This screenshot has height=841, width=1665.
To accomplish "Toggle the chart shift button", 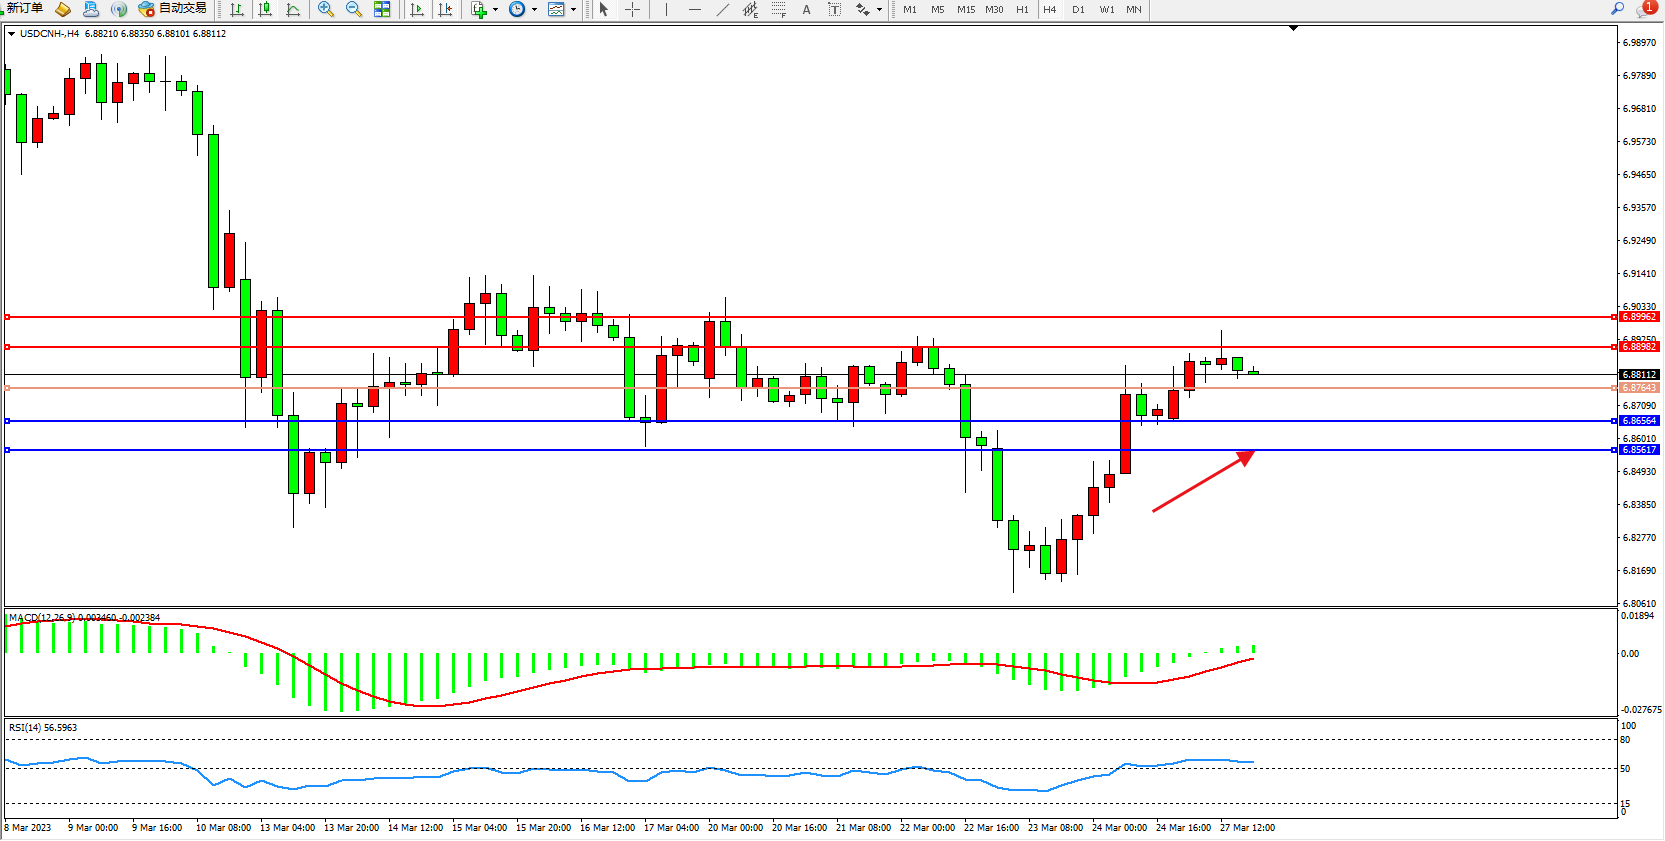I will 445,9.
